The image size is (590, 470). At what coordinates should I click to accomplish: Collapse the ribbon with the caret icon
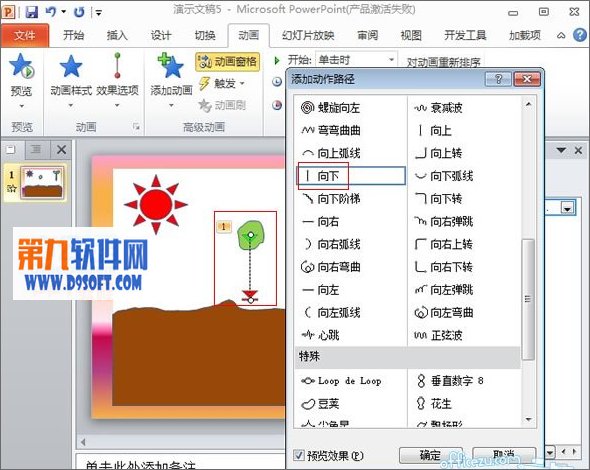click(x=561, y=36)
